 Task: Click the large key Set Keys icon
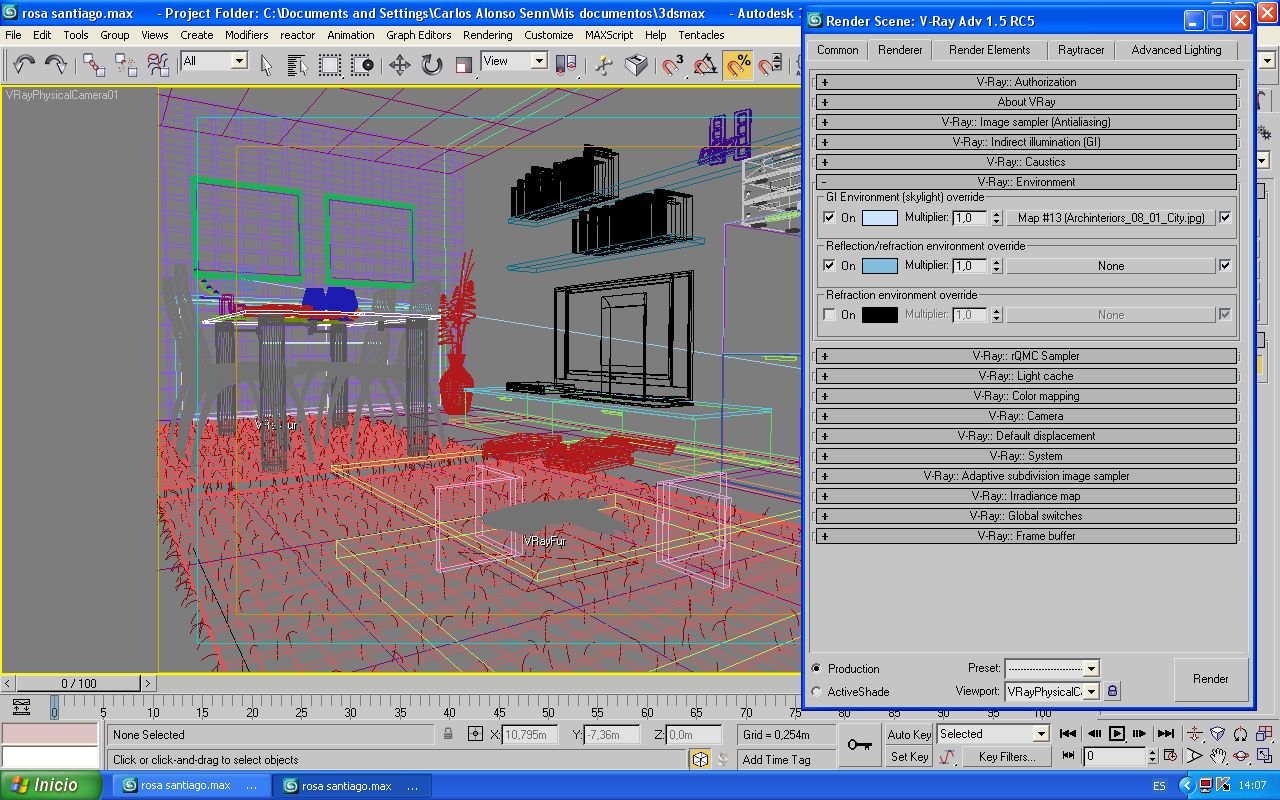click(x=859, y=745)
